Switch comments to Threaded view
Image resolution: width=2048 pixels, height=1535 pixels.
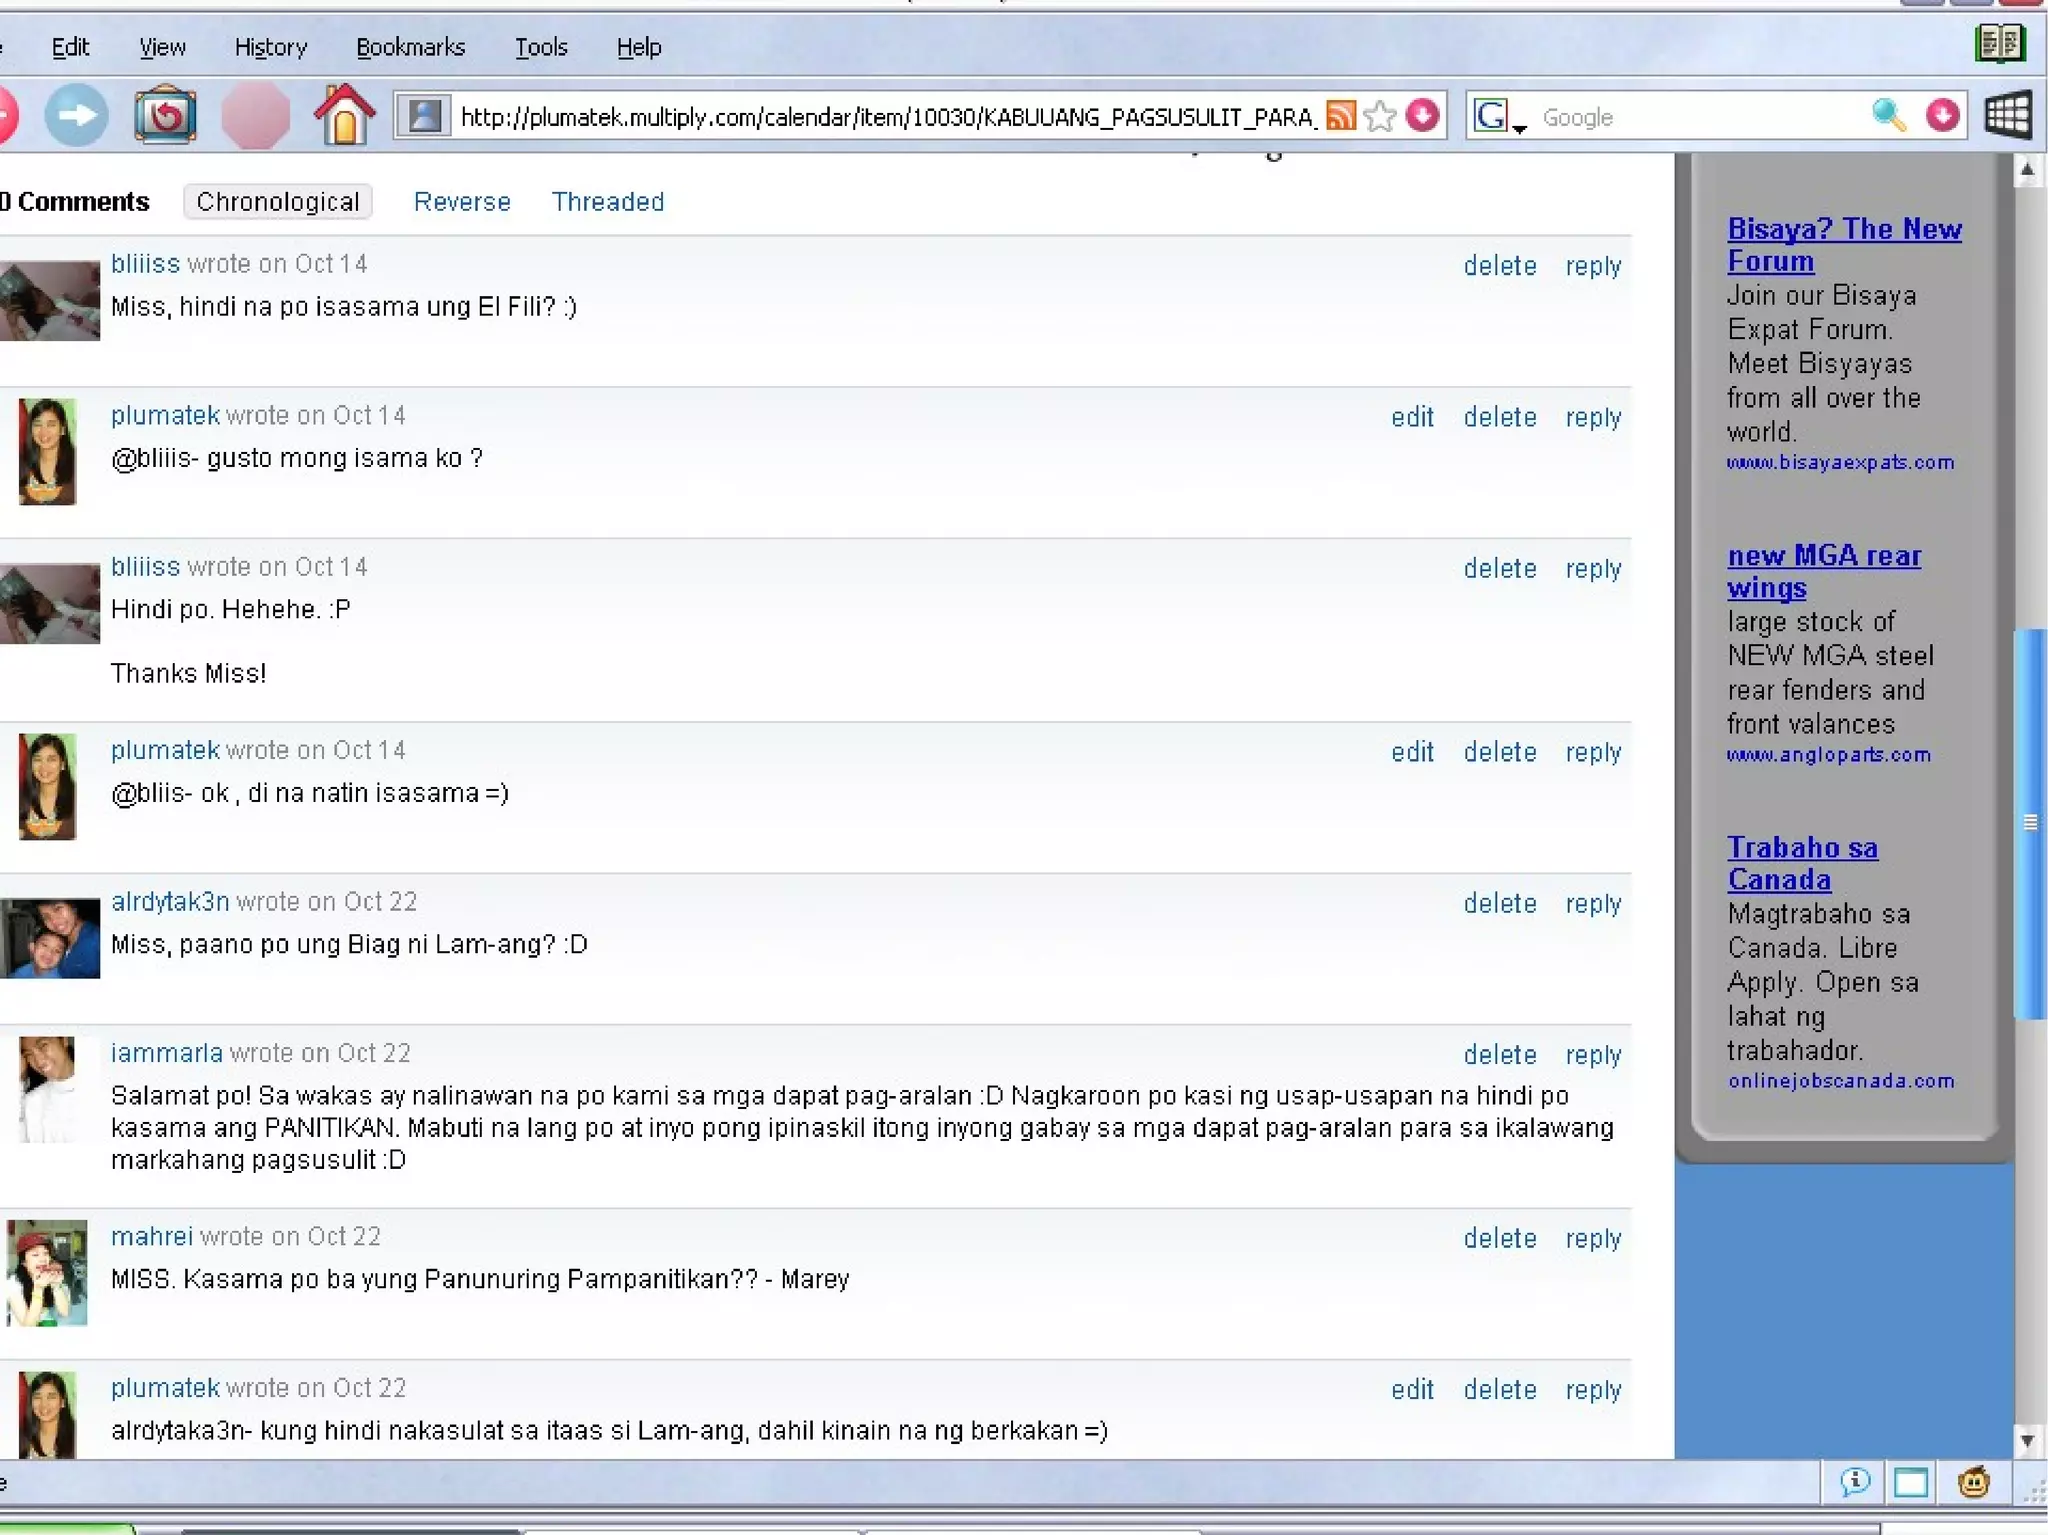(608, 202)
